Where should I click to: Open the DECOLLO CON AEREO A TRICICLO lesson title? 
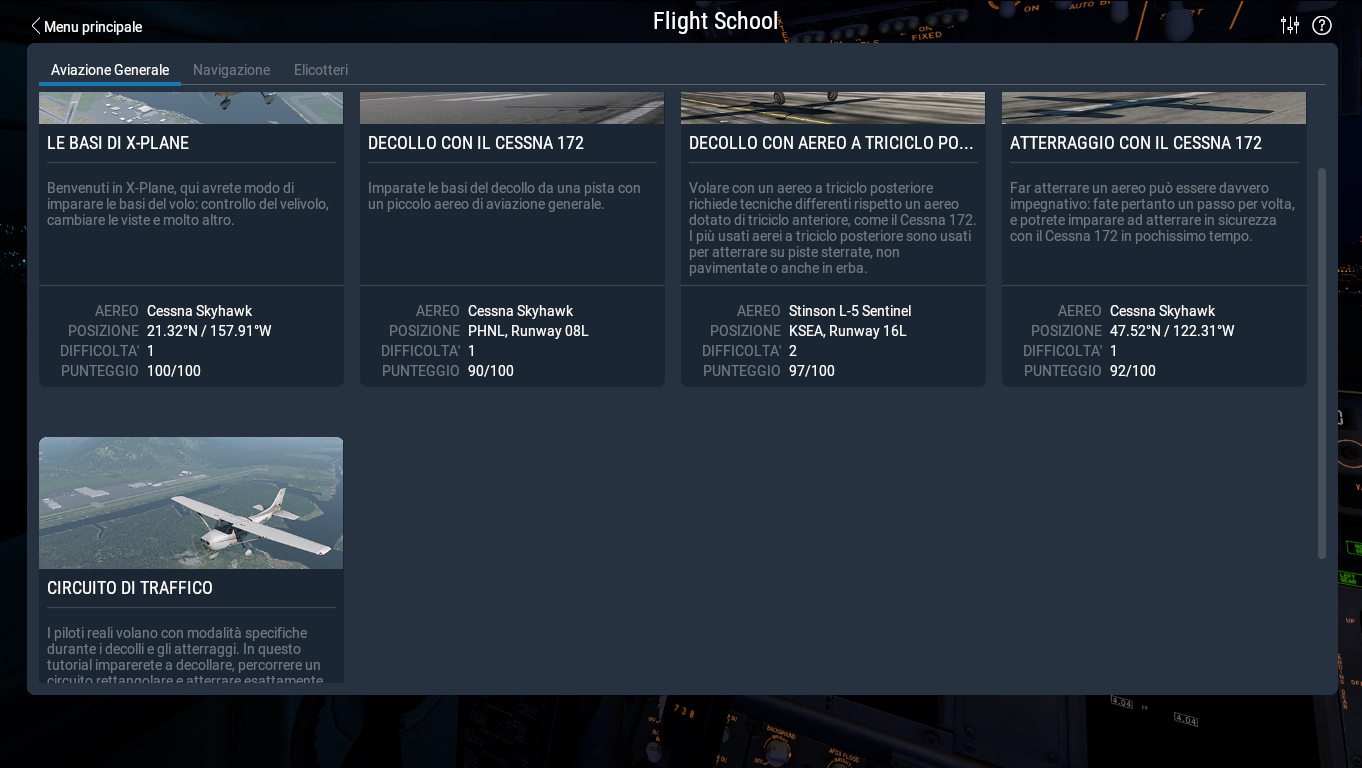831,143
